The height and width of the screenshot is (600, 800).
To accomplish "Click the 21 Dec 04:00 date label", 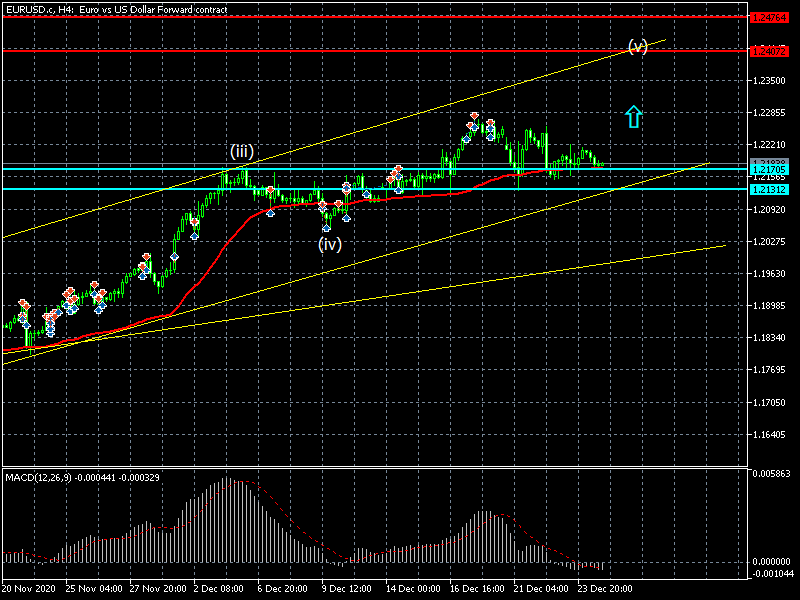I will pyautogui.click(x=541, y=588).
